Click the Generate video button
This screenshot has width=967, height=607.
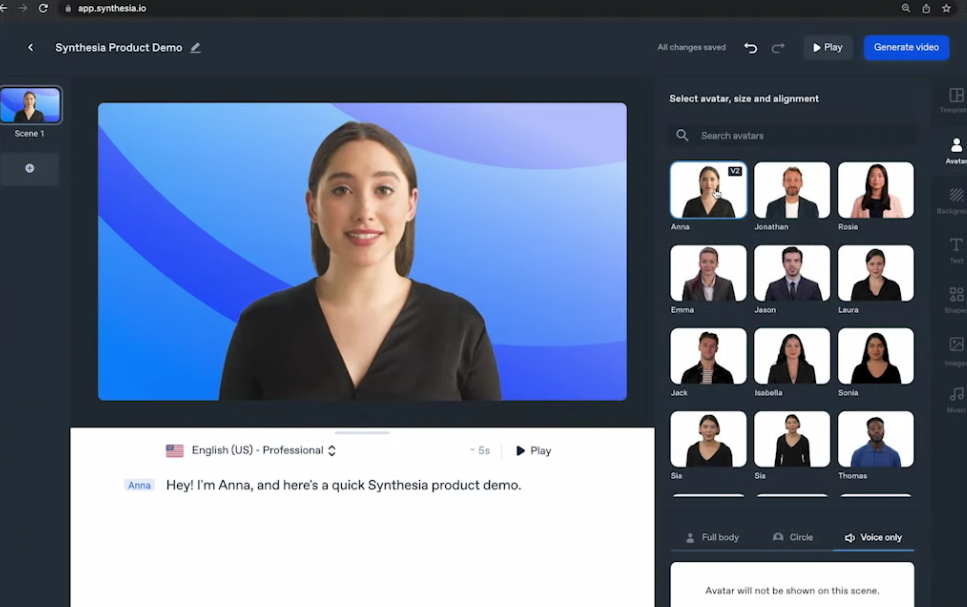(906, 47)
